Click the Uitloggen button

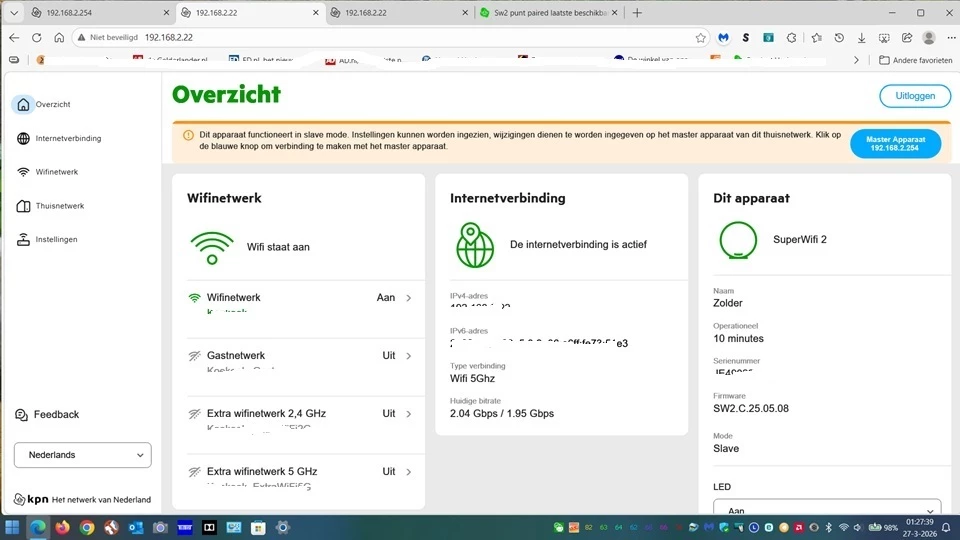pos(915,96)
